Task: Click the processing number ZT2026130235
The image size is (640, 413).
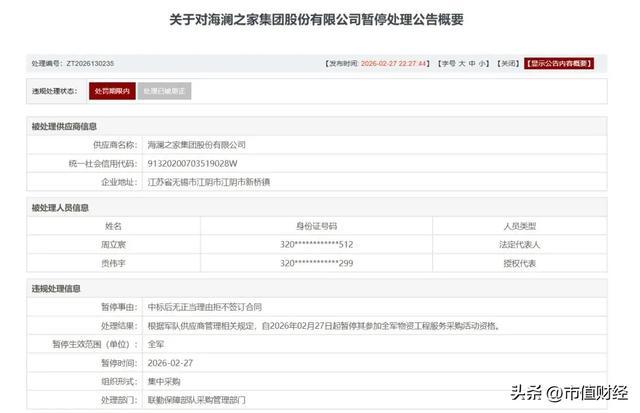Action: [x=90, y=63]
